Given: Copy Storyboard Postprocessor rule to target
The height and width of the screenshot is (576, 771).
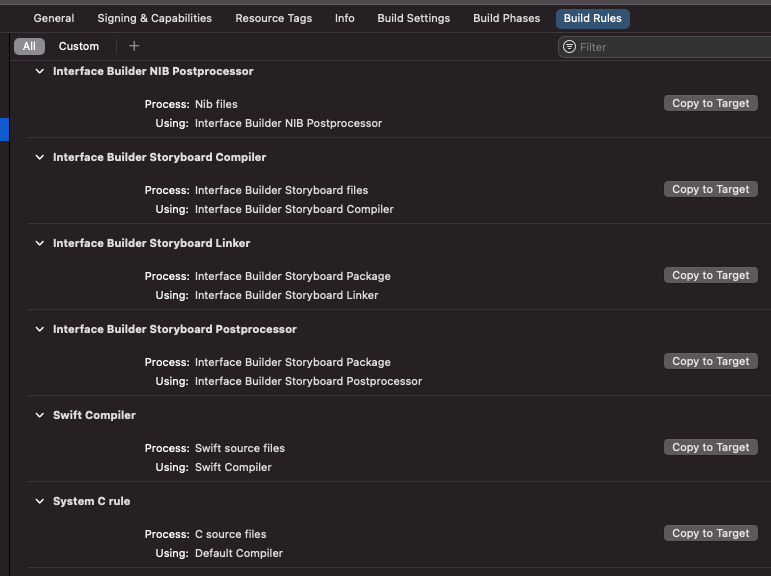Looking at the screenshot, I should click(x=711, y=362).
